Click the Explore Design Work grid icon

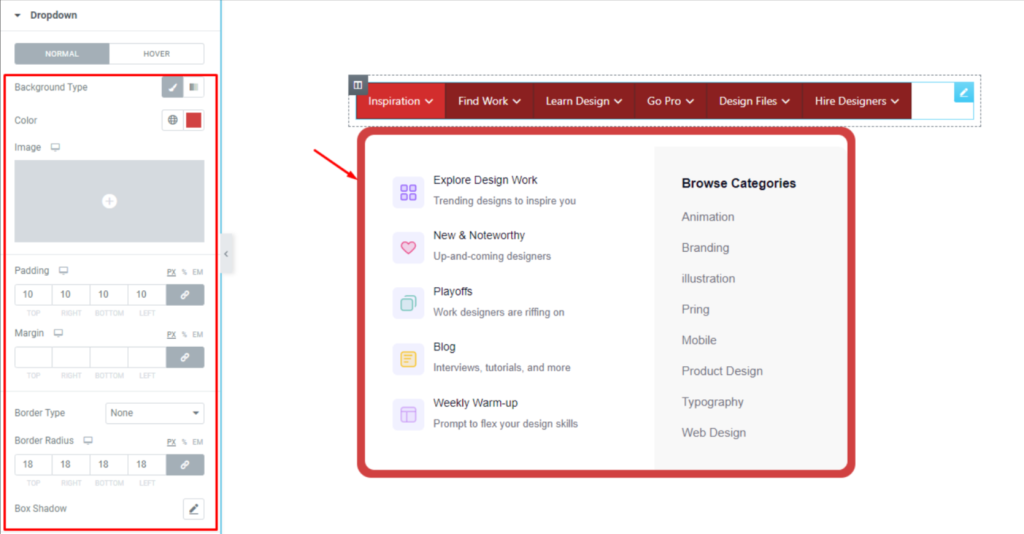click(408, 192)
